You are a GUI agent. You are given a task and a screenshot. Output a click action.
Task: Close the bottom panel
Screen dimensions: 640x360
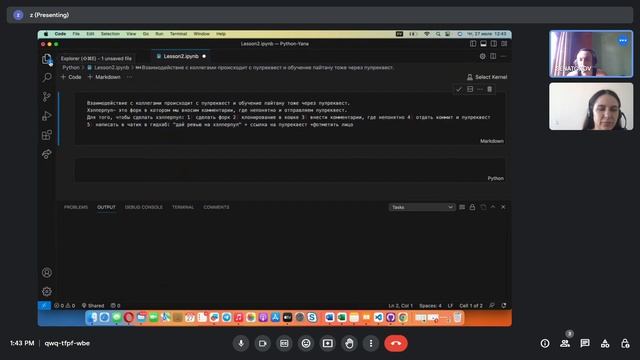tap(503, 207)
